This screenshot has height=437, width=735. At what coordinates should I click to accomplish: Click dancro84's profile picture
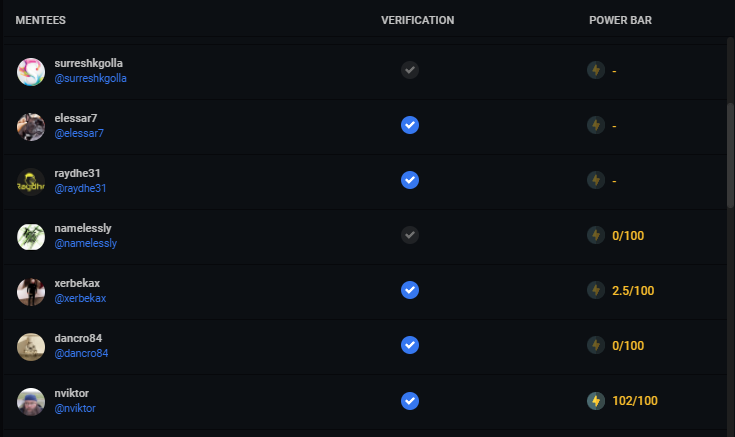click(x=31, y=347)
